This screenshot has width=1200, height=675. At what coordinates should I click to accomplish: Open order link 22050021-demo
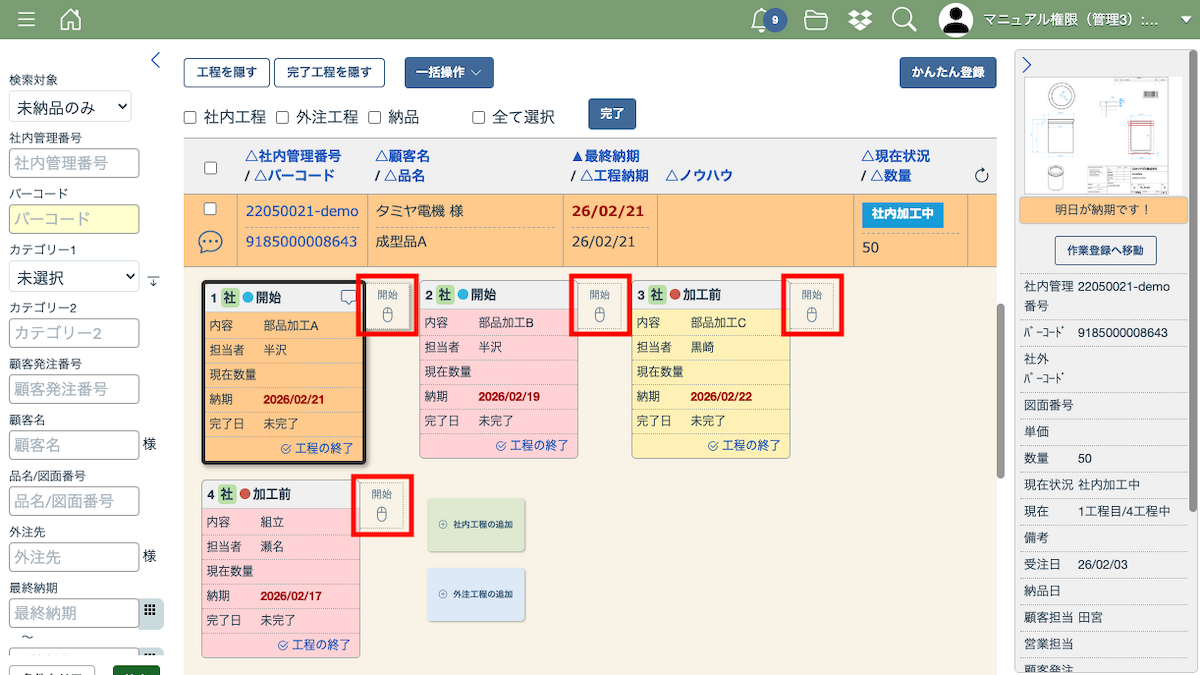(x=301, y=211)
